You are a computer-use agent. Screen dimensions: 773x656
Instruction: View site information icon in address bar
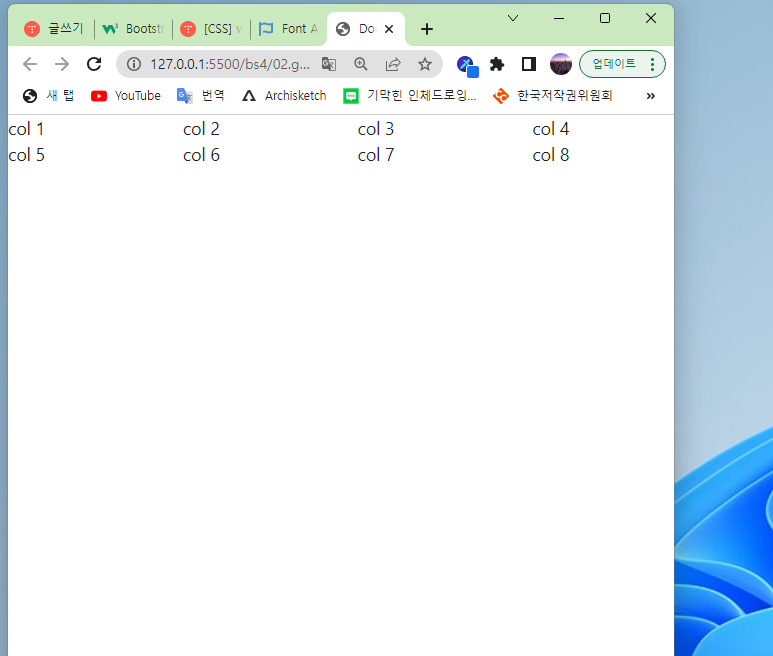pyautogui.click(x=134, y=64)
